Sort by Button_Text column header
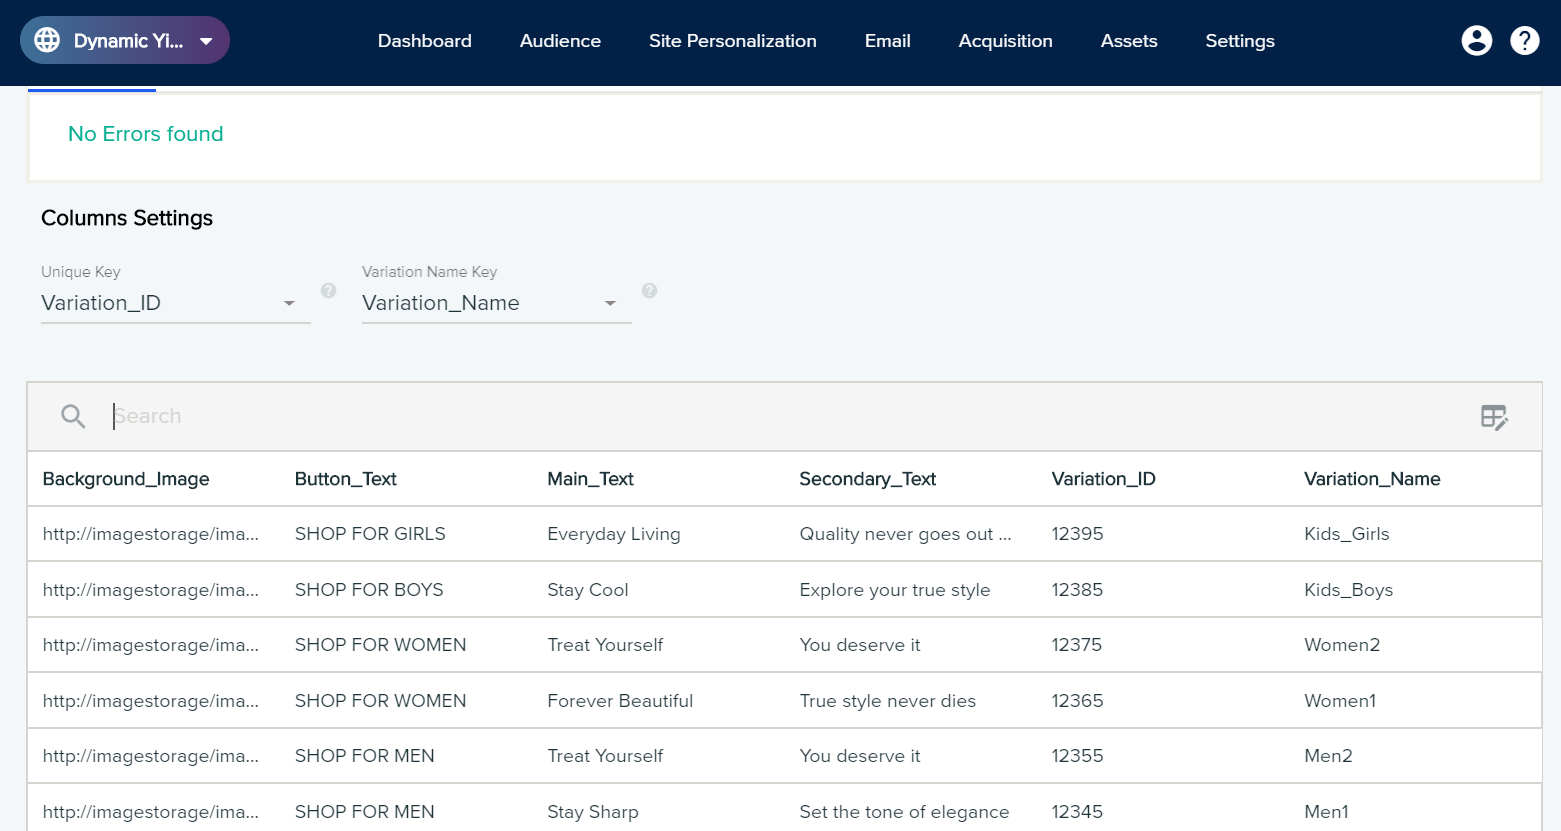This screenshot has height=831, width=1561. 346,479
